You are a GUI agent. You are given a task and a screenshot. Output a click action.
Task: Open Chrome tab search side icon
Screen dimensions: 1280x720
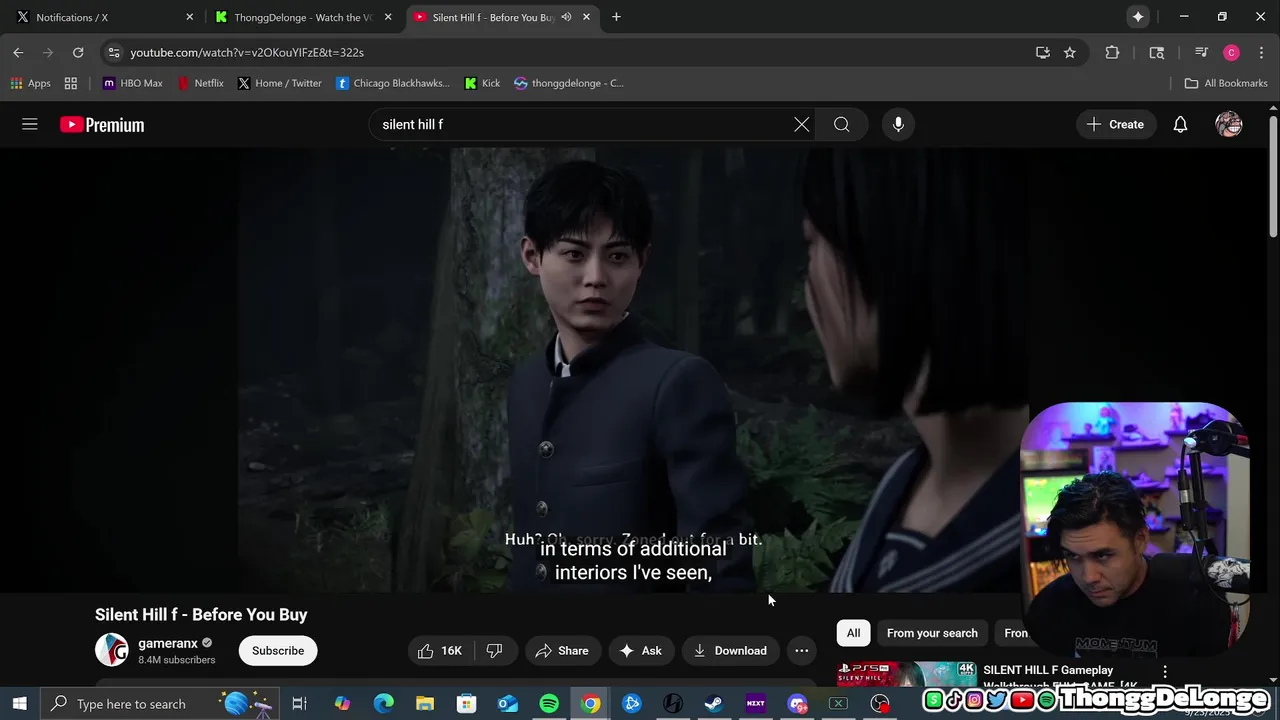tap(1157, 52)
